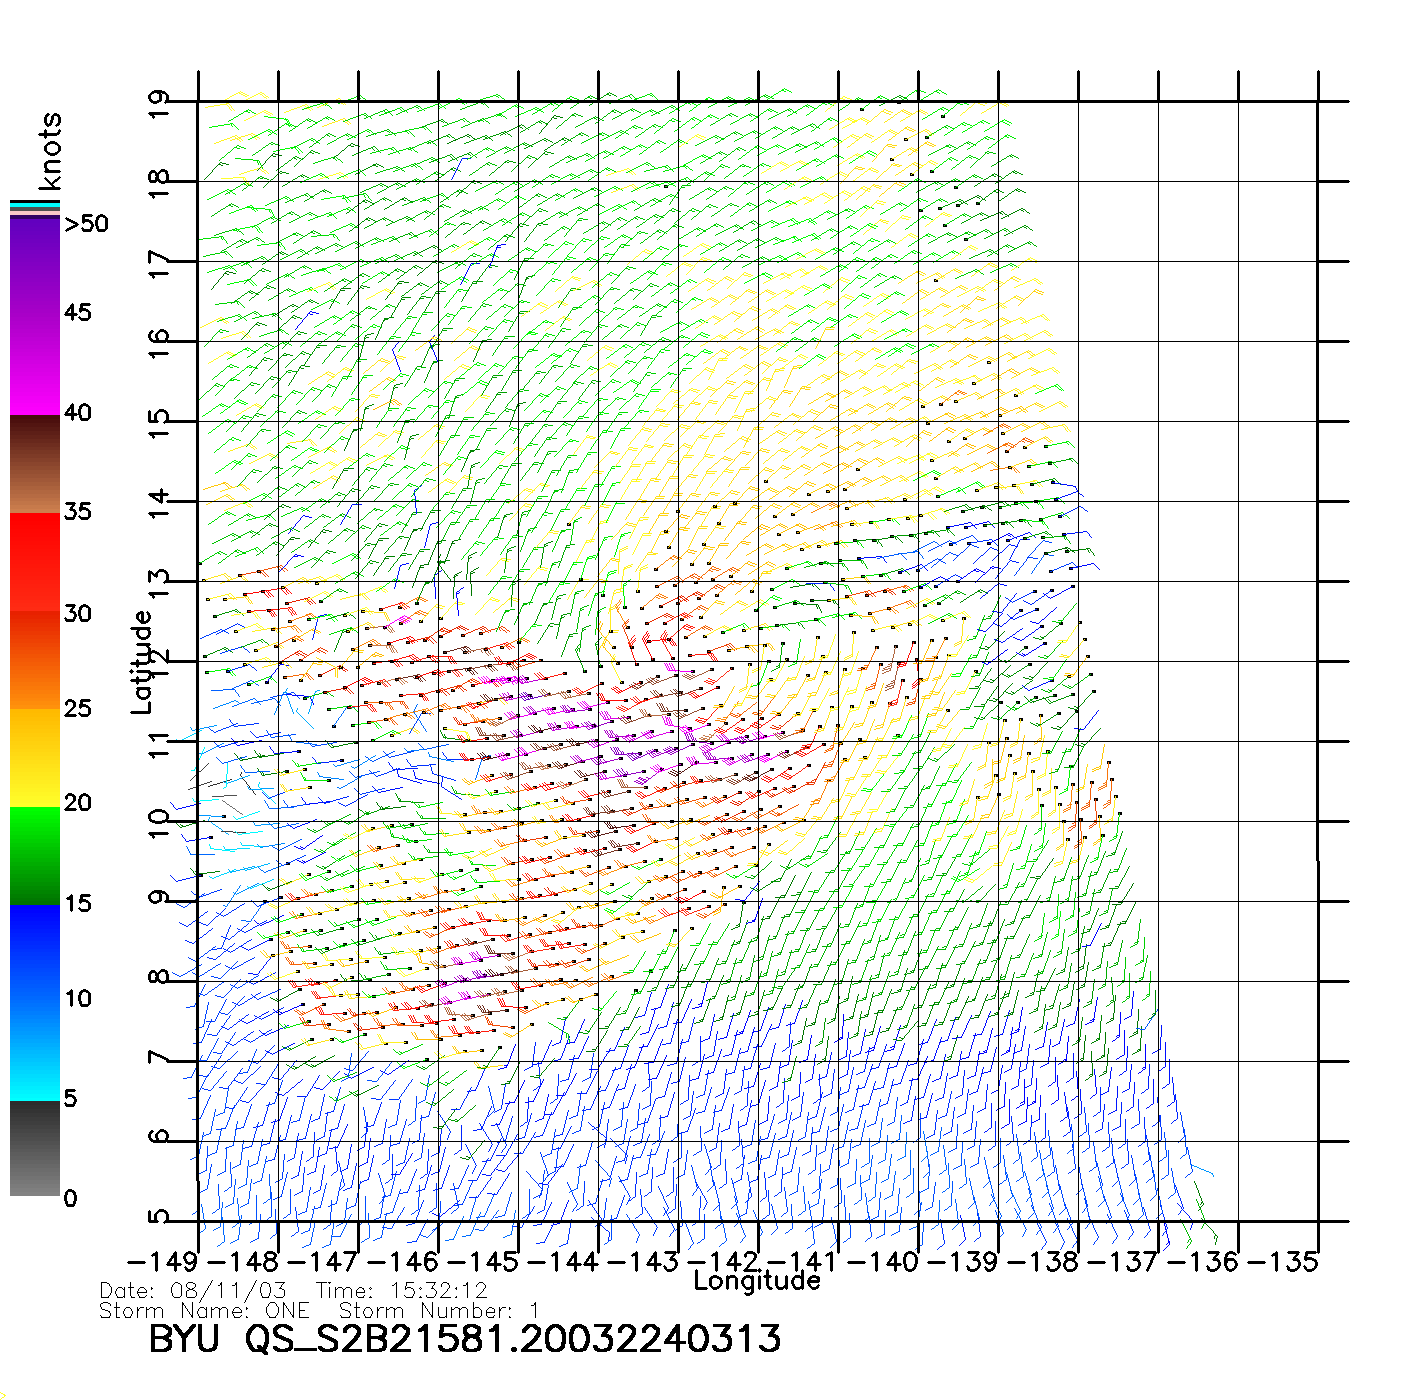Click the yellow 20-25 knots legend band
Image resolution: width=1420 pixels, height=1400 pixels.
(35, 757)
